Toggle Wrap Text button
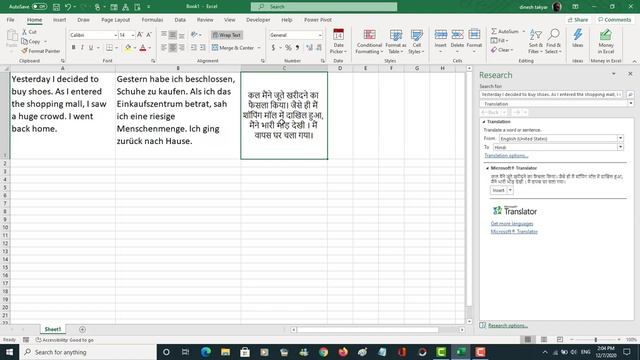 click(227, 35)
